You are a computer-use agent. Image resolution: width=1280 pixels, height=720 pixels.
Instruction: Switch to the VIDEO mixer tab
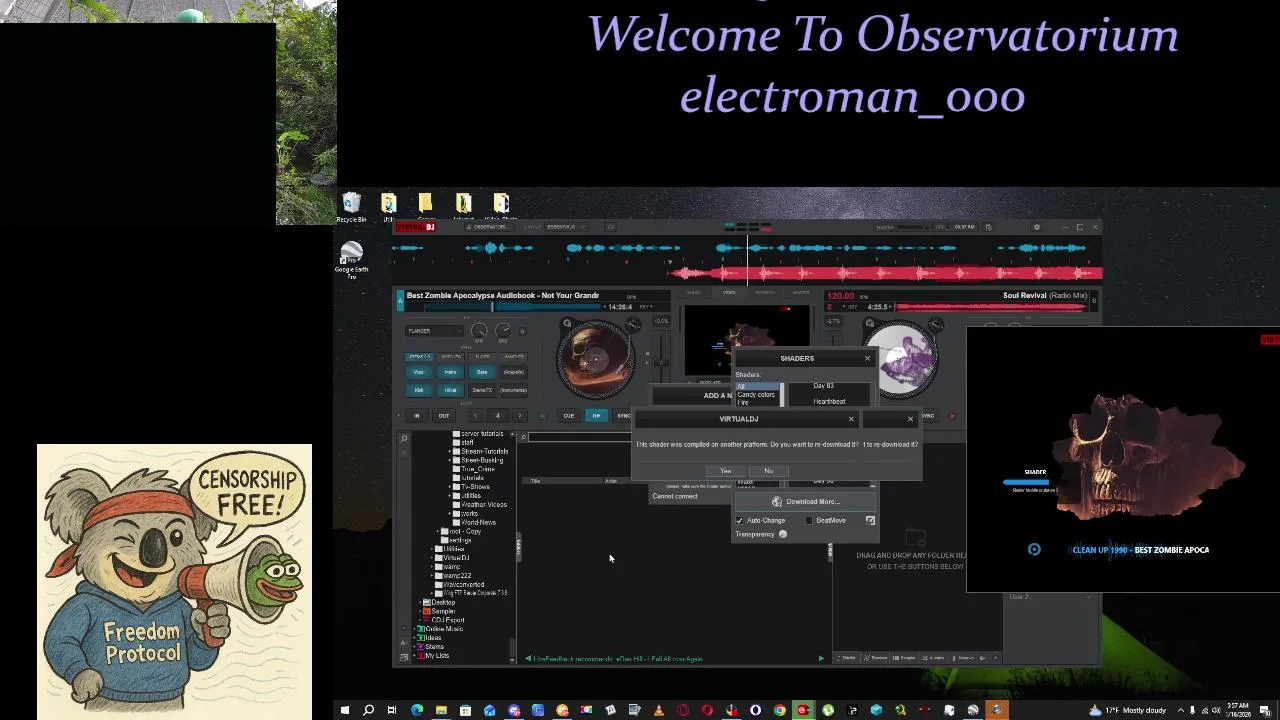(x=729, y=292)
